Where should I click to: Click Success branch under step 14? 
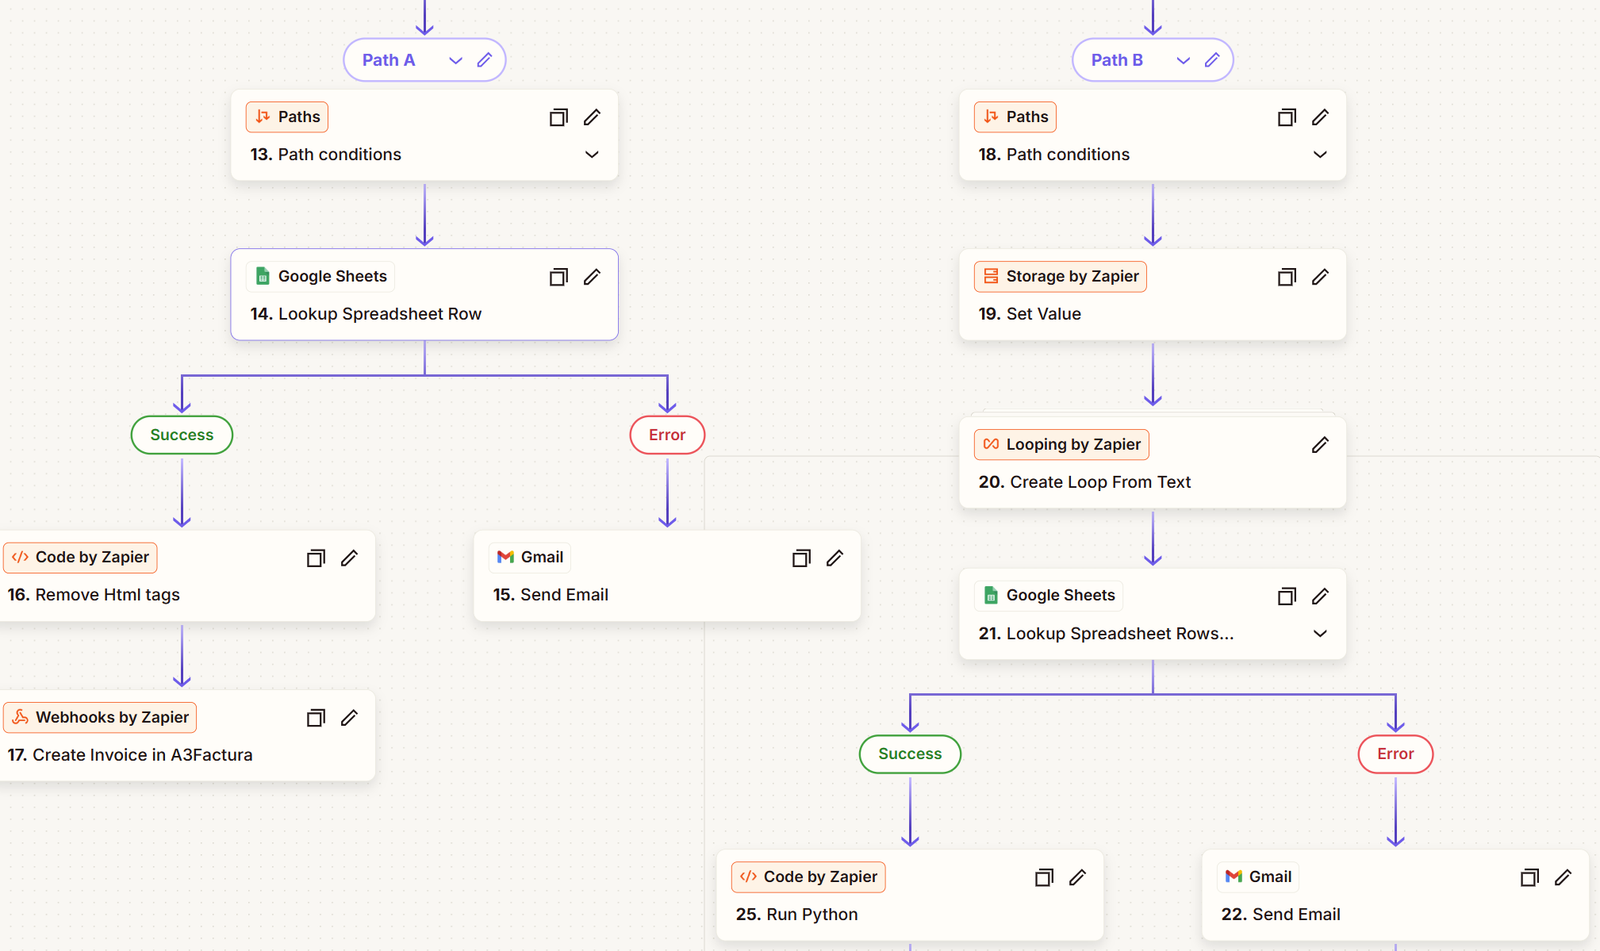(x=182, y=435)
